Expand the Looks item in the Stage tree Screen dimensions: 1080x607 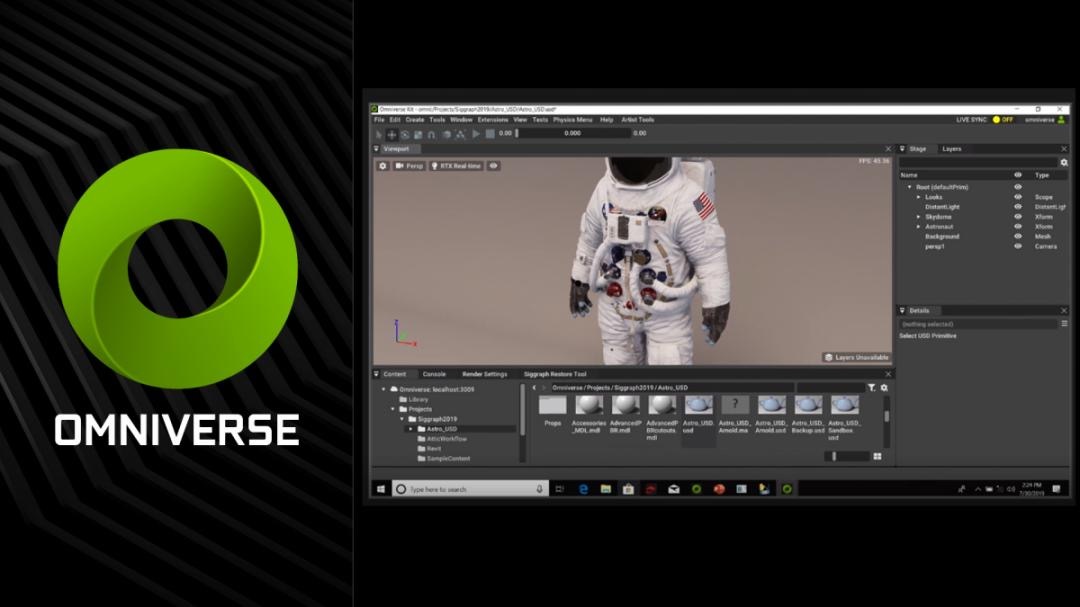[919, 198]
